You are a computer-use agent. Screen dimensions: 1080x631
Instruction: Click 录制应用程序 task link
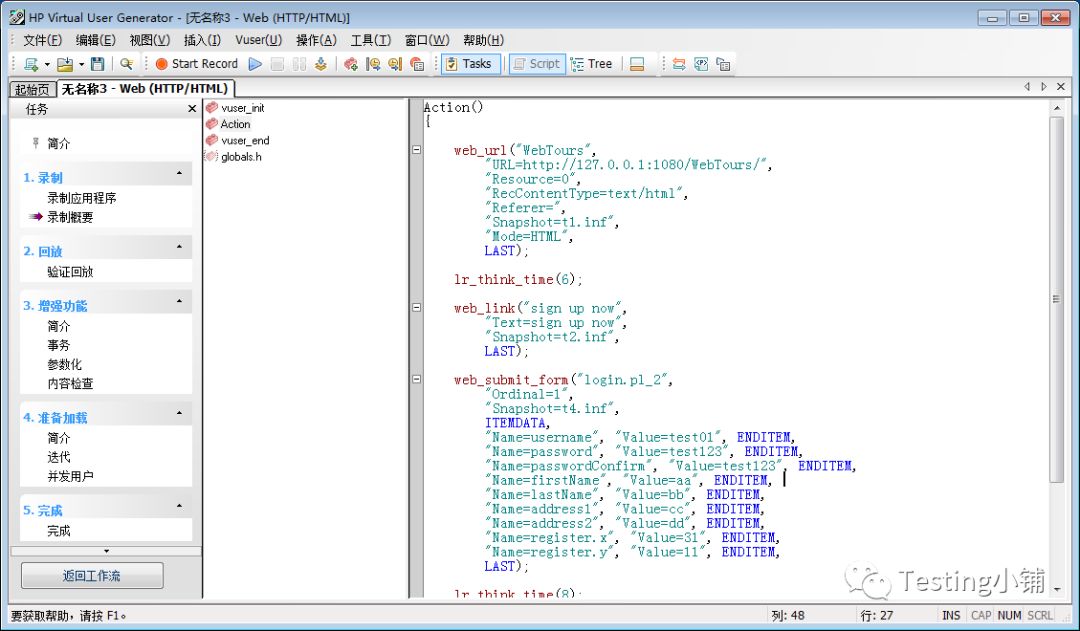[x=81, y=198]
